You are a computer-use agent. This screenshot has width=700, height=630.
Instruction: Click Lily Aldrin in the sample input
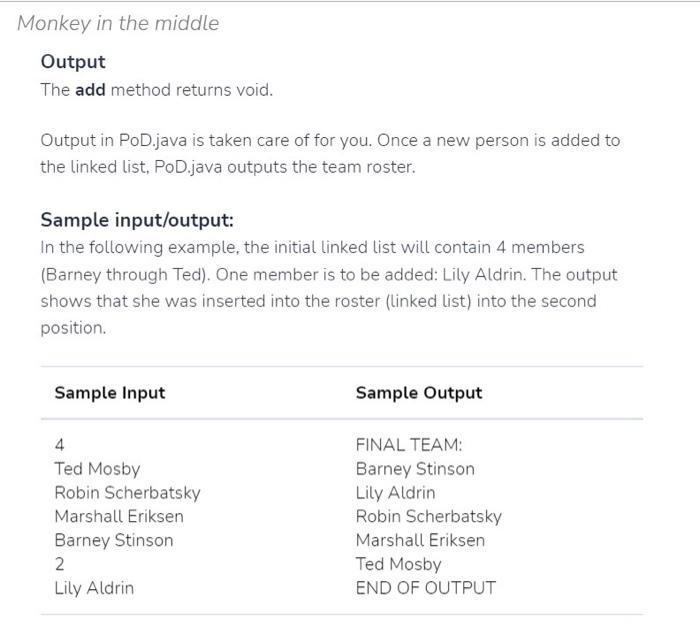94,588
